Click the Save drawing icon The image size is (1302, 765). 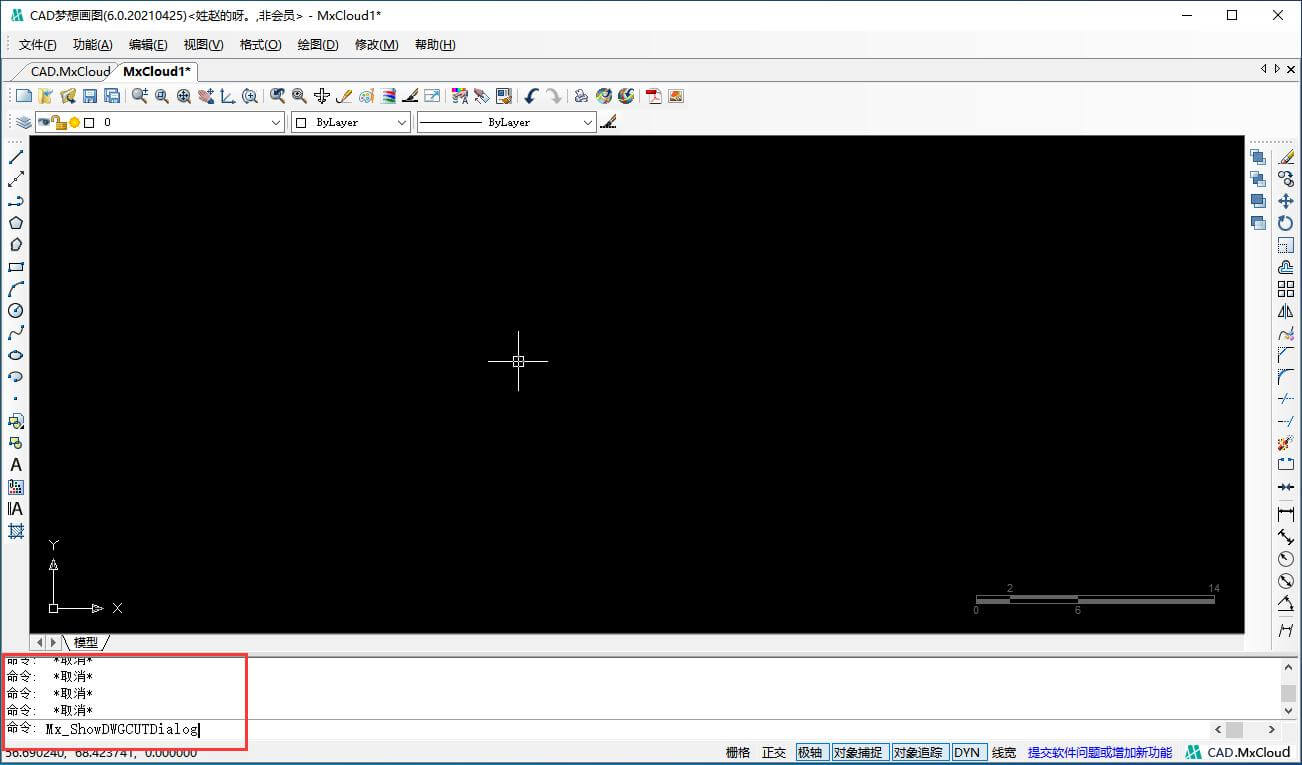90,96
